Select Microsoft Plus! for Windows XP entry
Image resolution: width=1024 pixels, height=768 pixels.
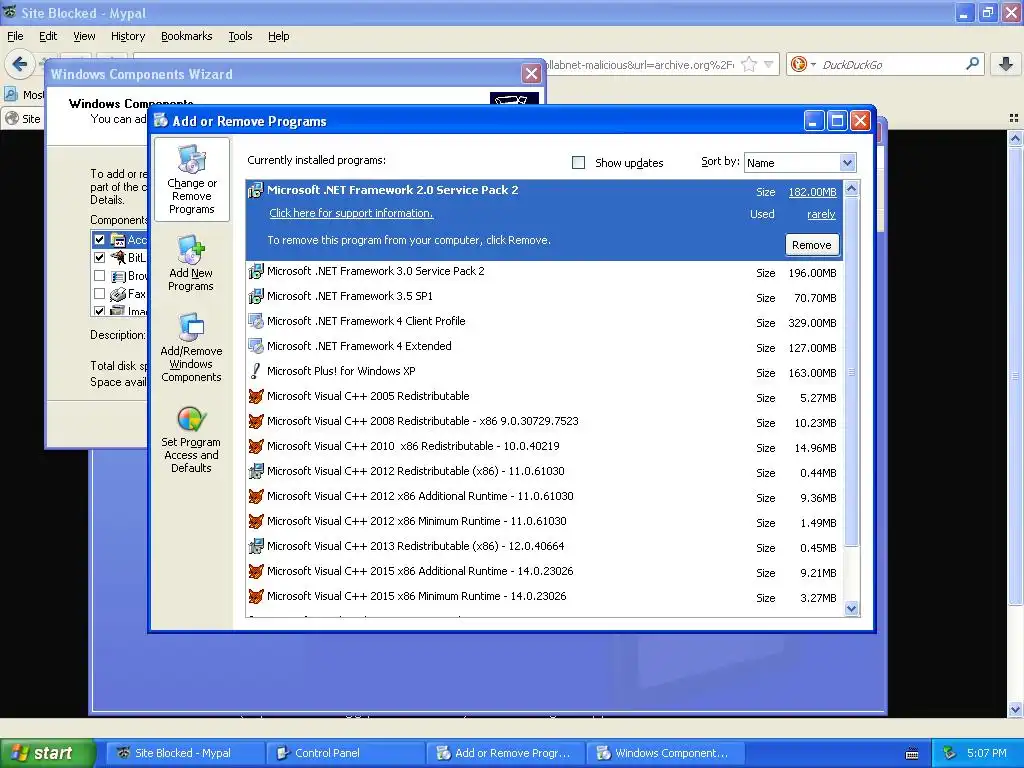(544, 372)
